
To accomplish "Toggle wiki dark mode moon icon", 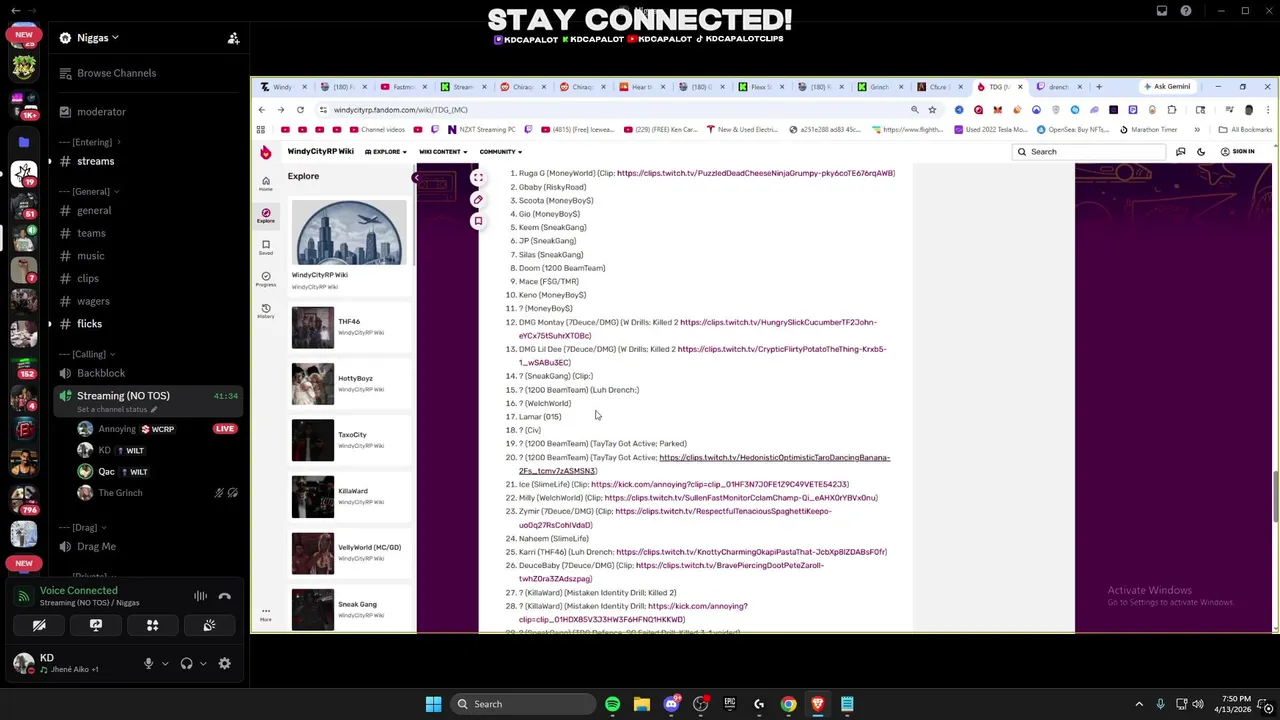I will coord(1201,152).
